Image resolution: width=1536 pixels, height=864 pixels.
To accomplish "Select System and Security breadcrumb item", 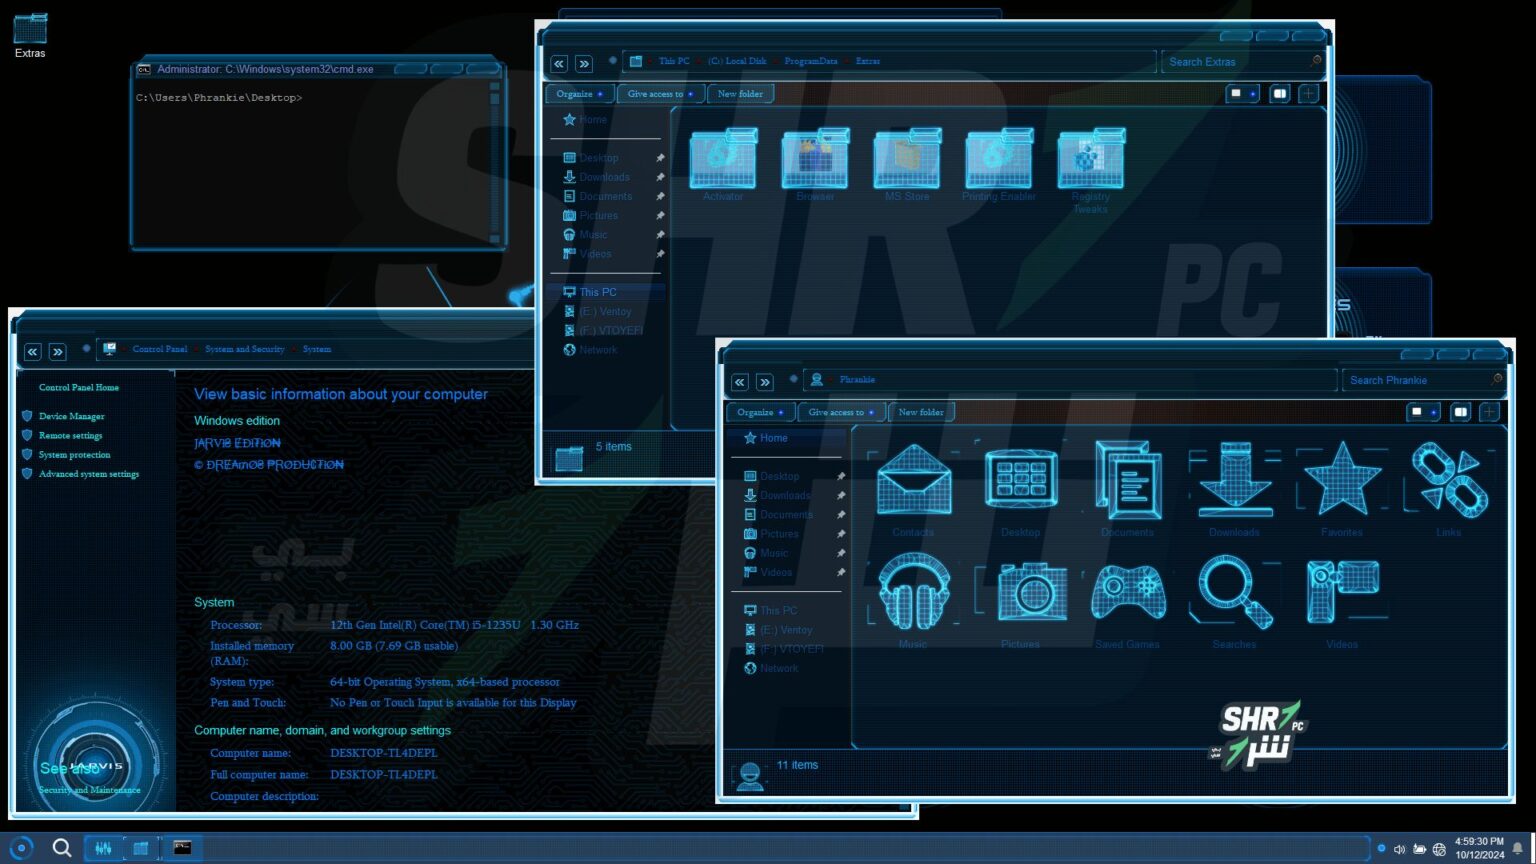I will point(244,349).
